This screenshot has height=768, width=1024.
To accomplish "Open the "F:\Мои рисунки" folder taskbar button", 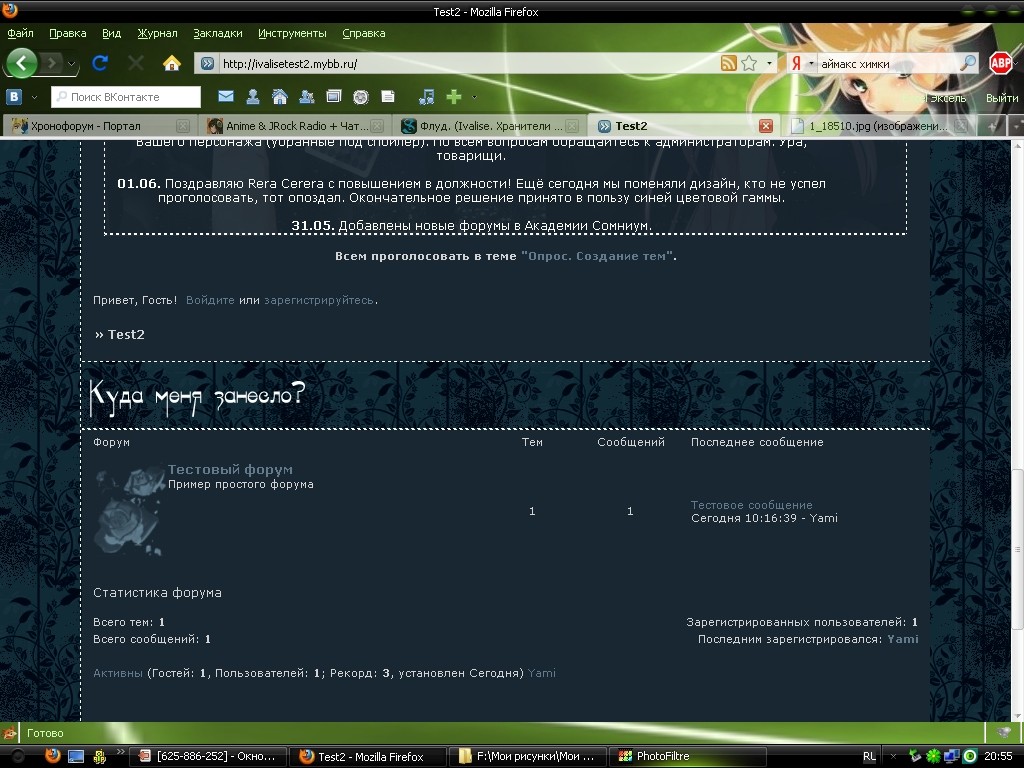I will coord(527,756).
